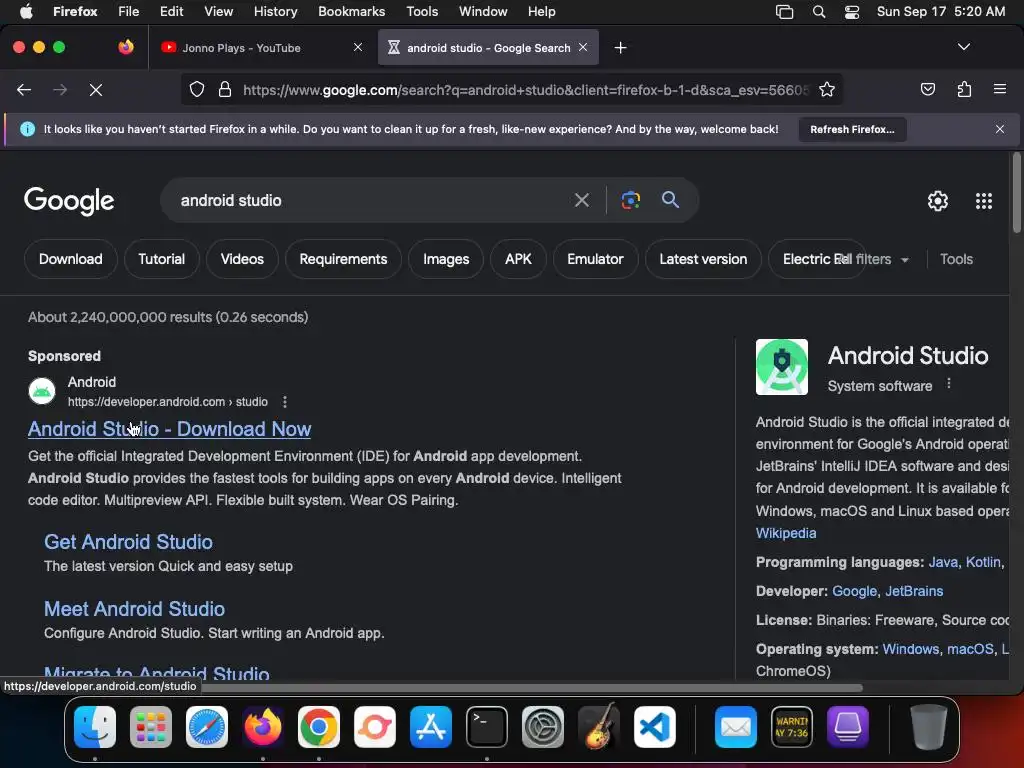Click the Refresh Firefox button

click(x=852, y=129)
